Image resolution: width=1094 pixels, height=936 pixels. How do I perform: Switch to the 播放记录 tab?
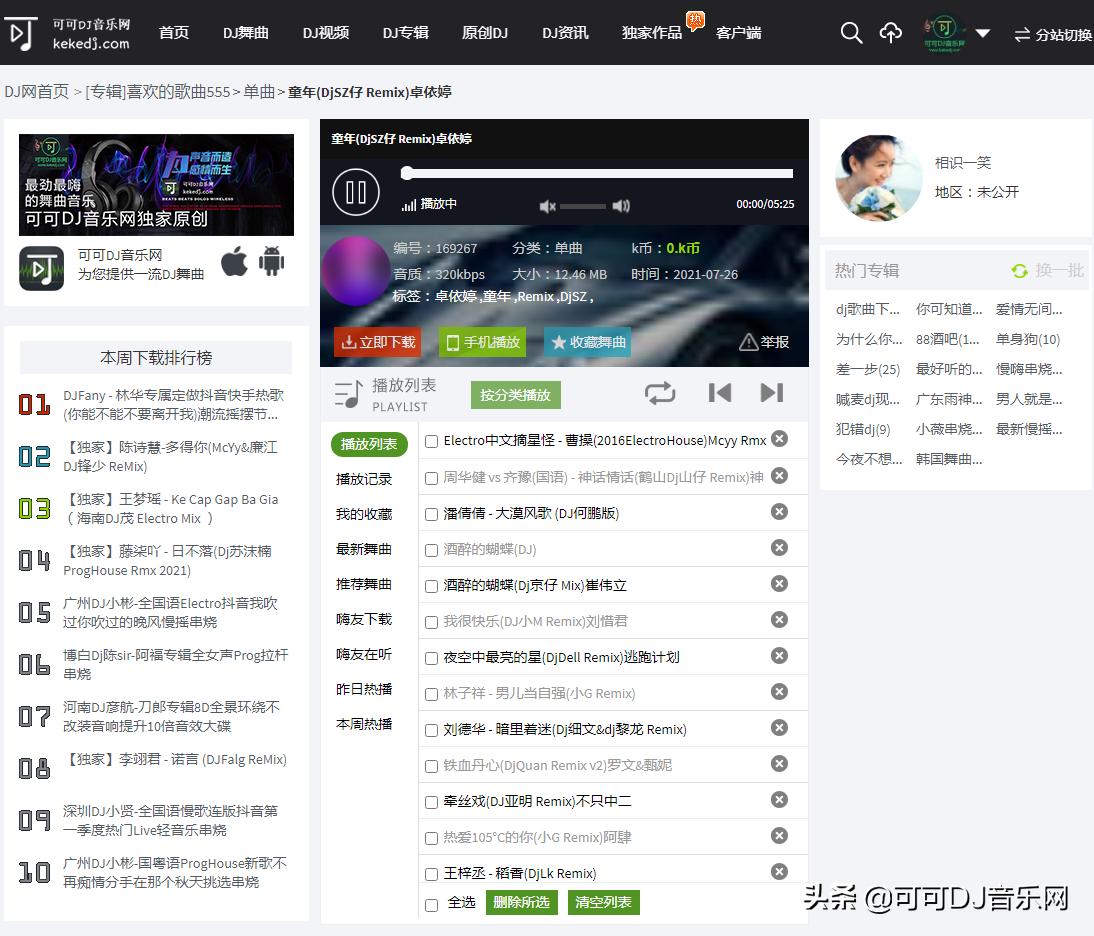click(x=364, y=479)
